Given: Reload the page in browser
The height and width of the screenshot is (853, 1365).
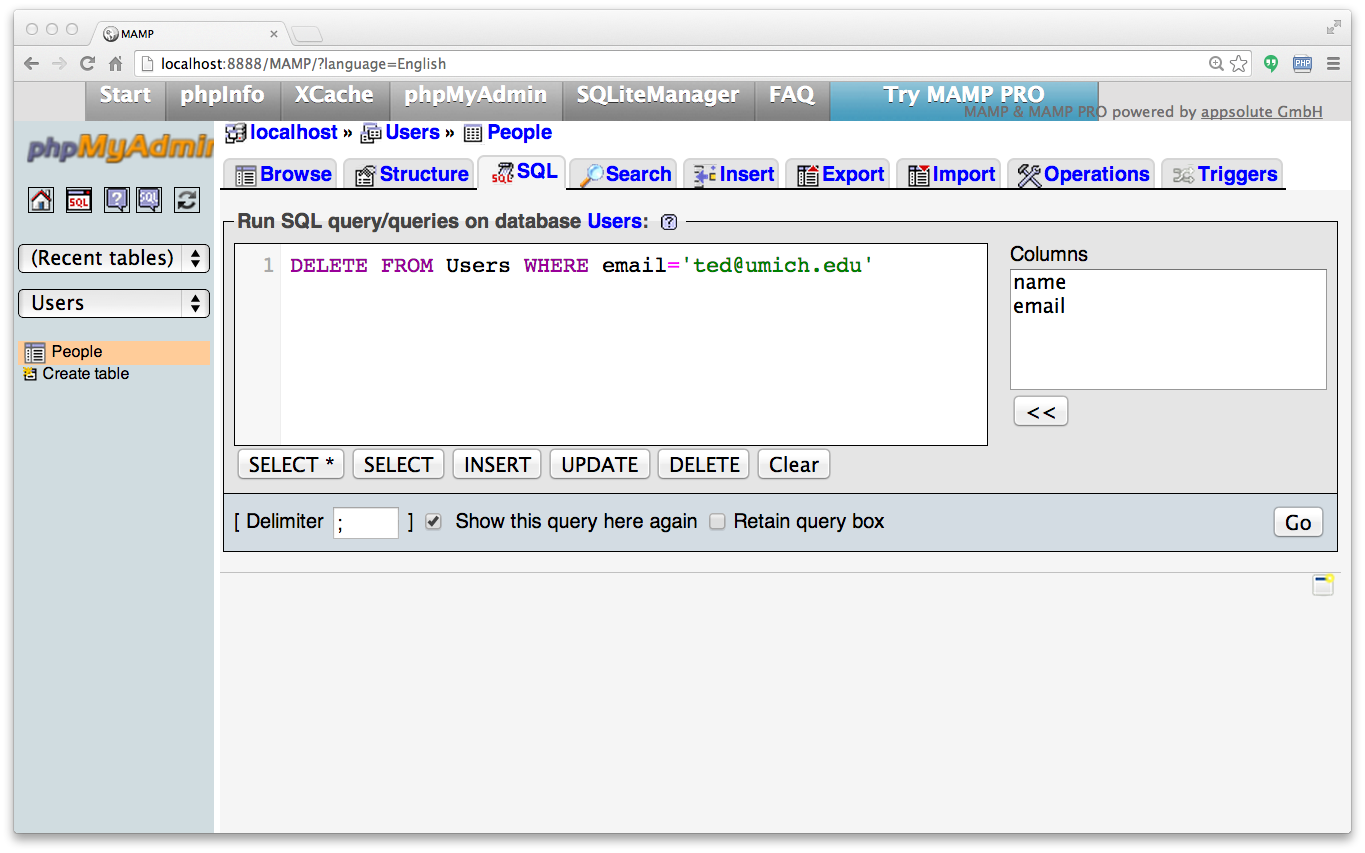Looking at the screenshot, I should (87, 63).
